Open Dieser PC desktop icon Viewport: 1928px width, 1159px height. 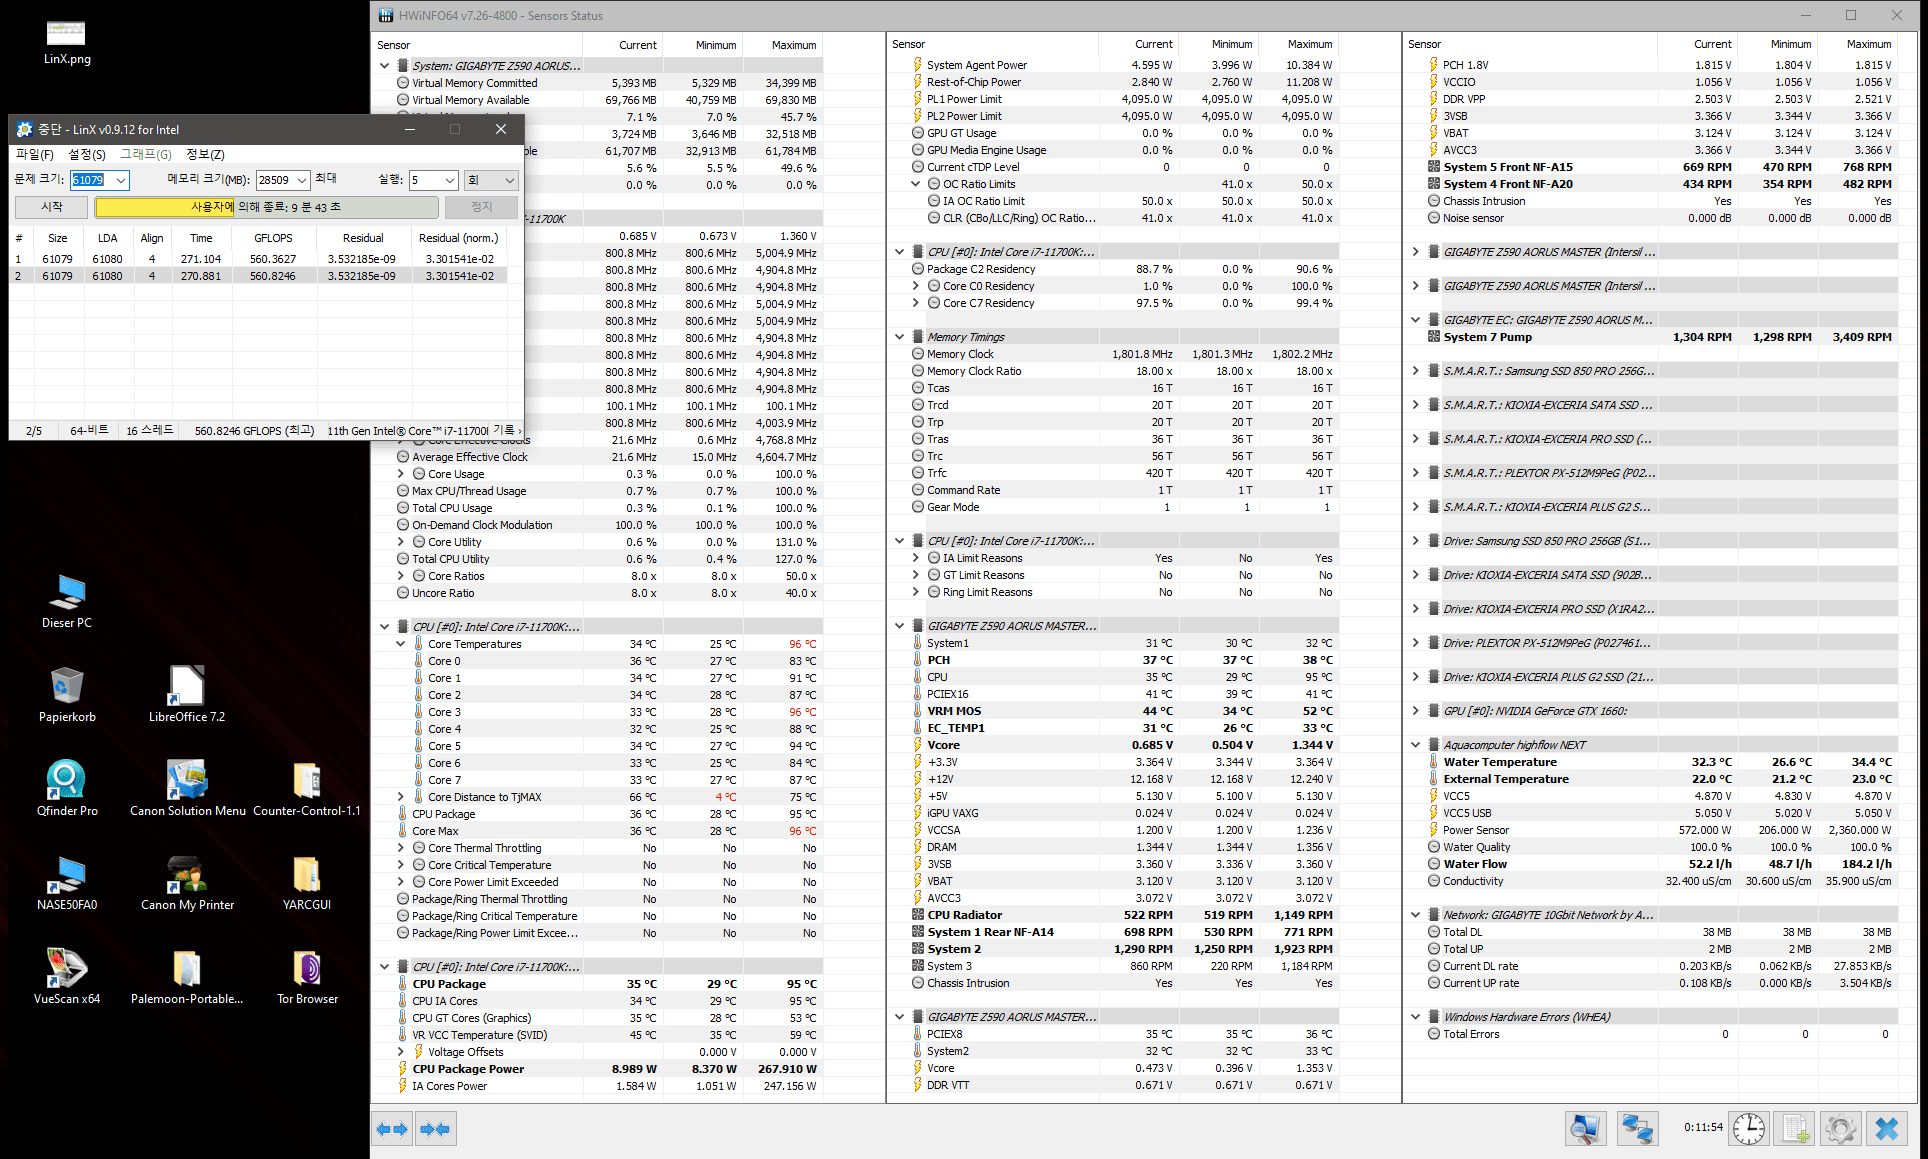pyautogui.click(x=67, y=601)
